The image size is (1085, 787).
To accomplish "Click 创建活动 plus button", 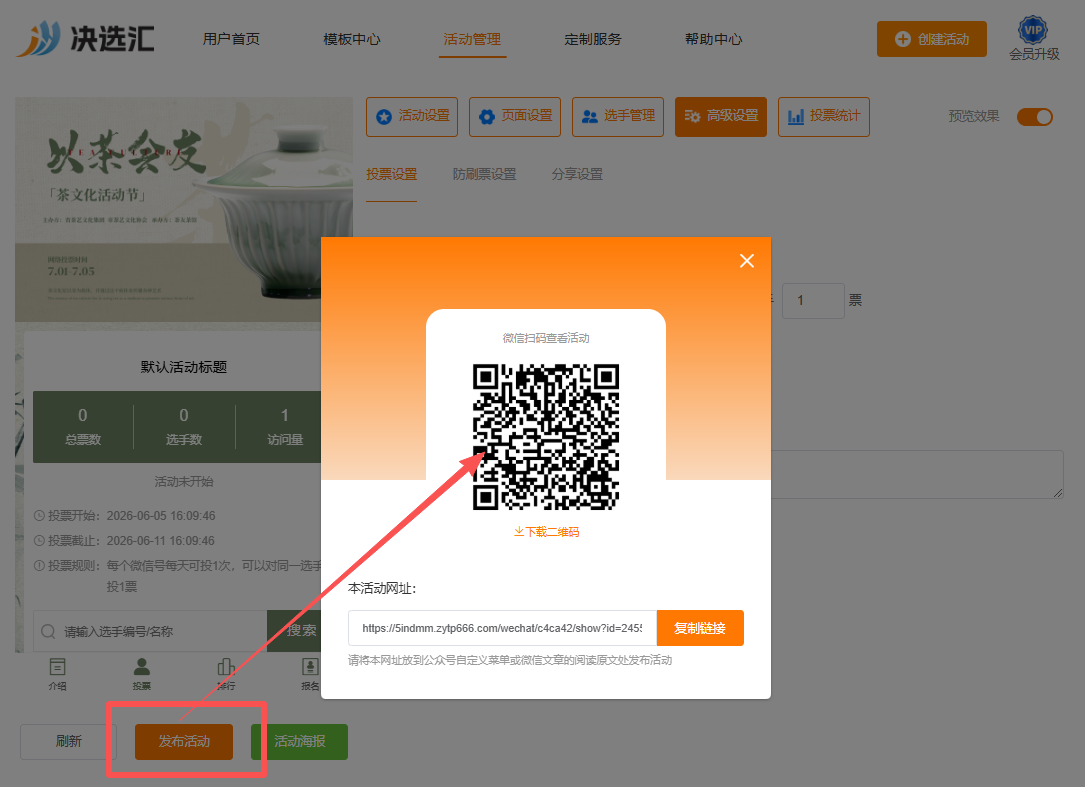I will tap(931, 39).
